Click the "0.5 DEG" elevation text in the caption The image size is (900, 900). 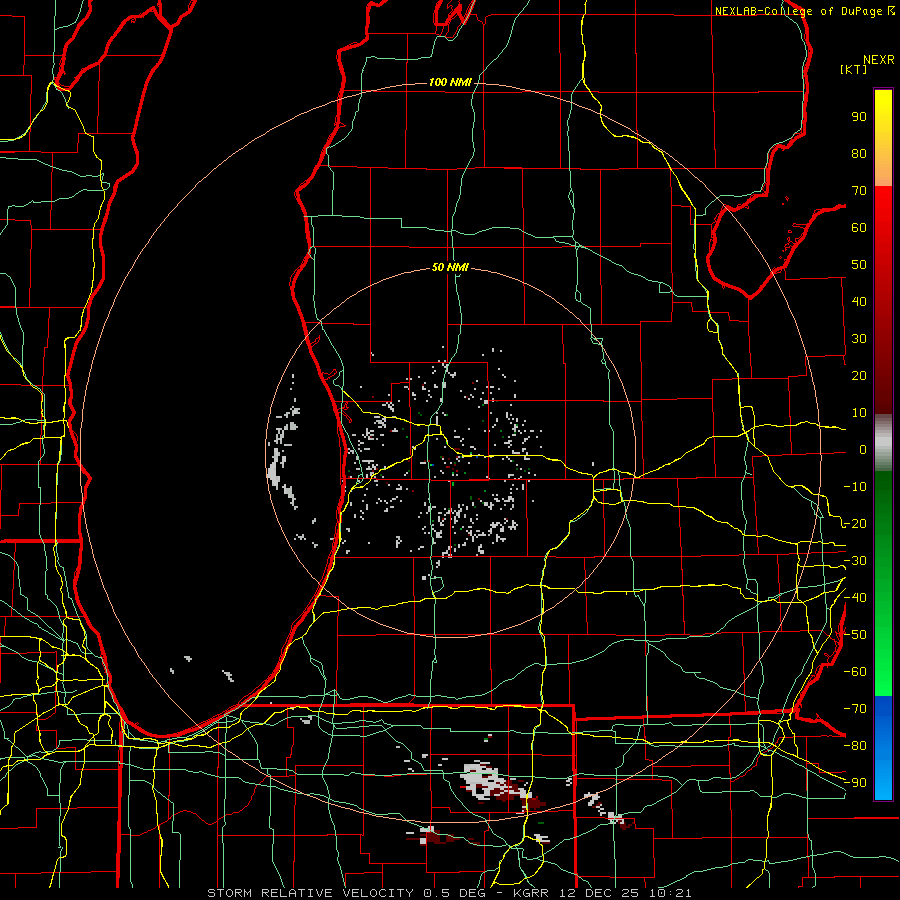[x=455, y=893]
